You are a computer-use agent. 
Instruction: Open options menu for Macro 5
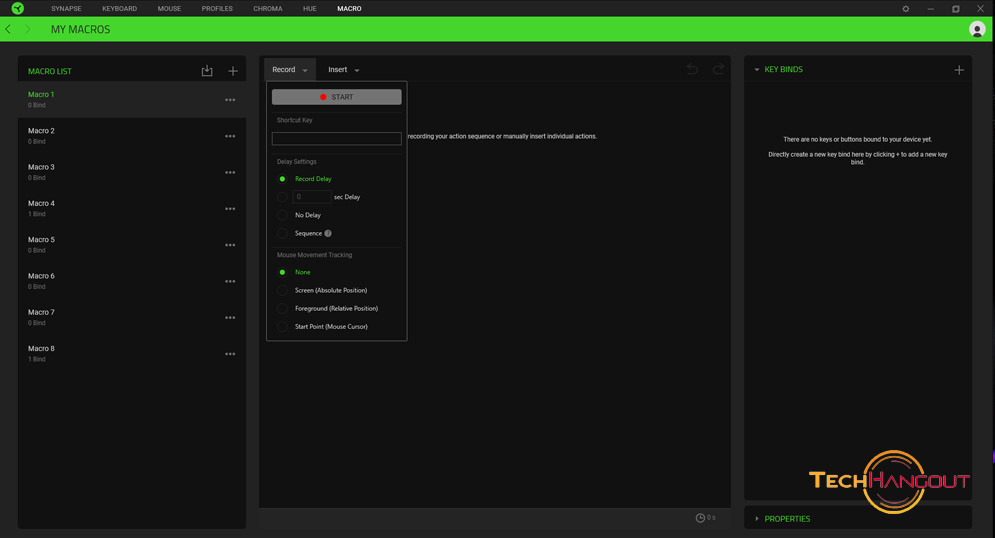coord(230,245)
